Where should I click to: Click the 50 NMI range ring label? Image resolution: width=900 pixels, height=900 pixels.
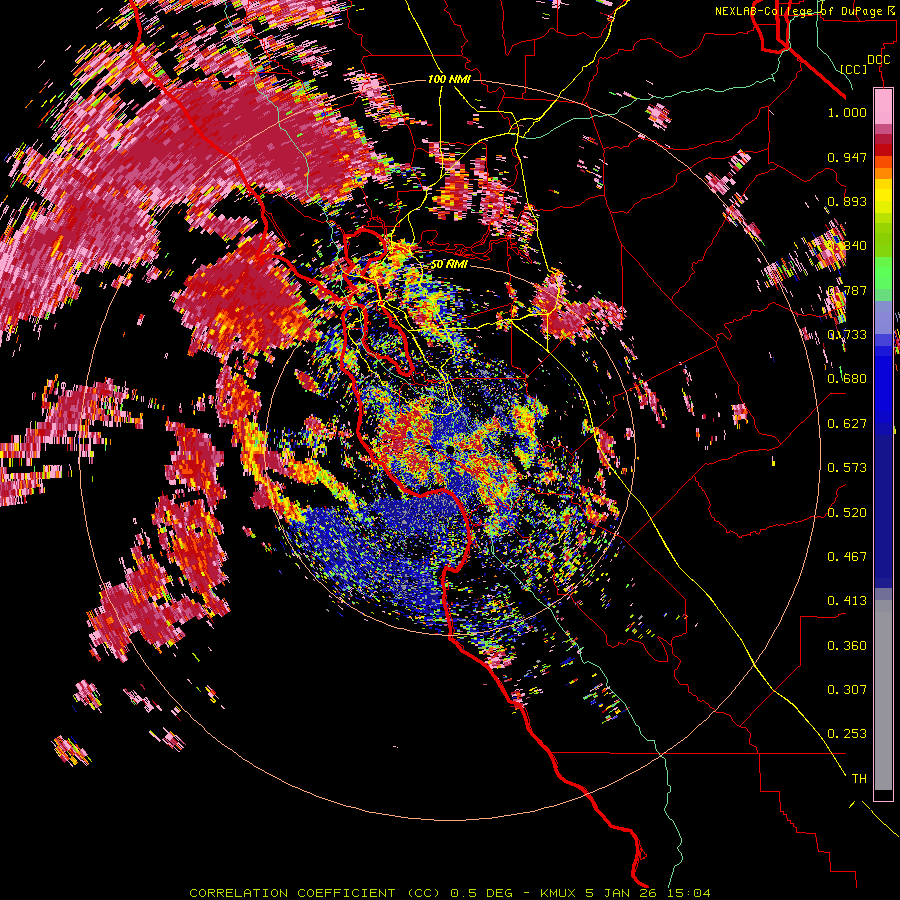(449, 264)
